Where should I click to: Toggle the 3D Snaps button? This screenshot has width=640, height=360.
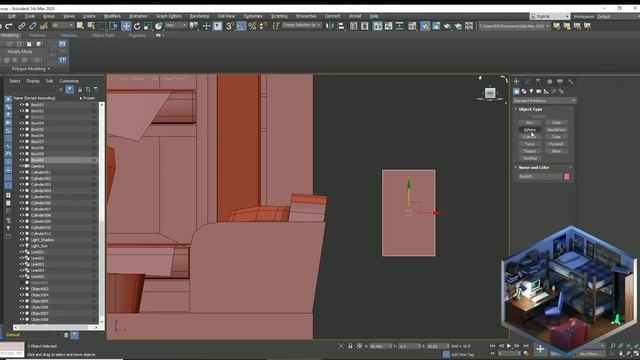click(x=230, y=26)
